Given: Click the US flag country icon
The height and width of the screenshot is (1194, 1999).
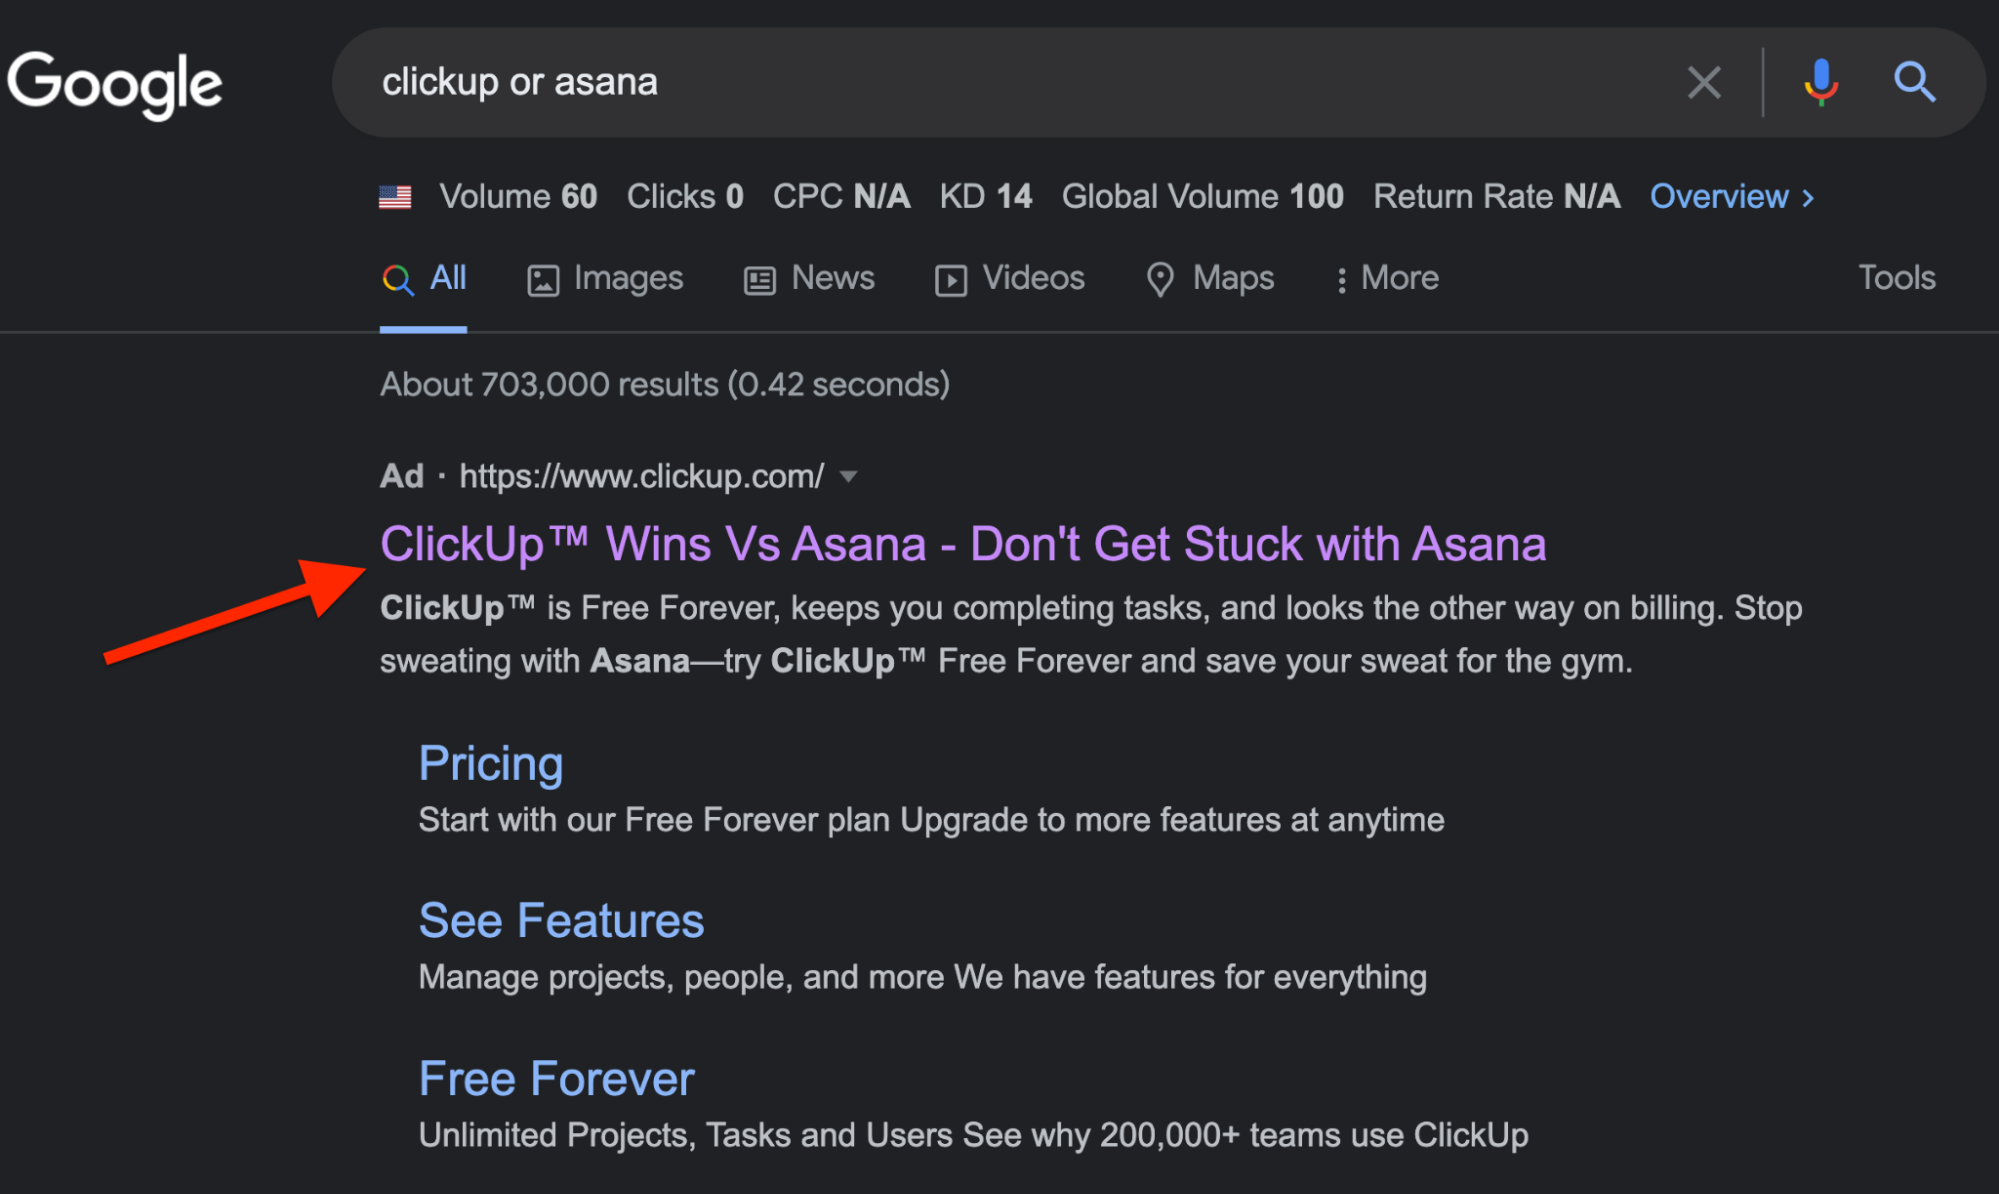Looking at the screenshot, I should click(x=395, y=197).
